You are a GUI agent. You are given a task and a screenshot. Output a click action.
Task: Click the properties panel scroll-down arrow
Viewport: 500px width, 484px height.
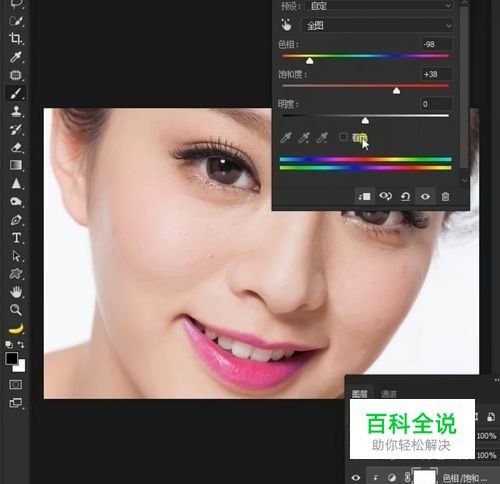tap(464, 181)
